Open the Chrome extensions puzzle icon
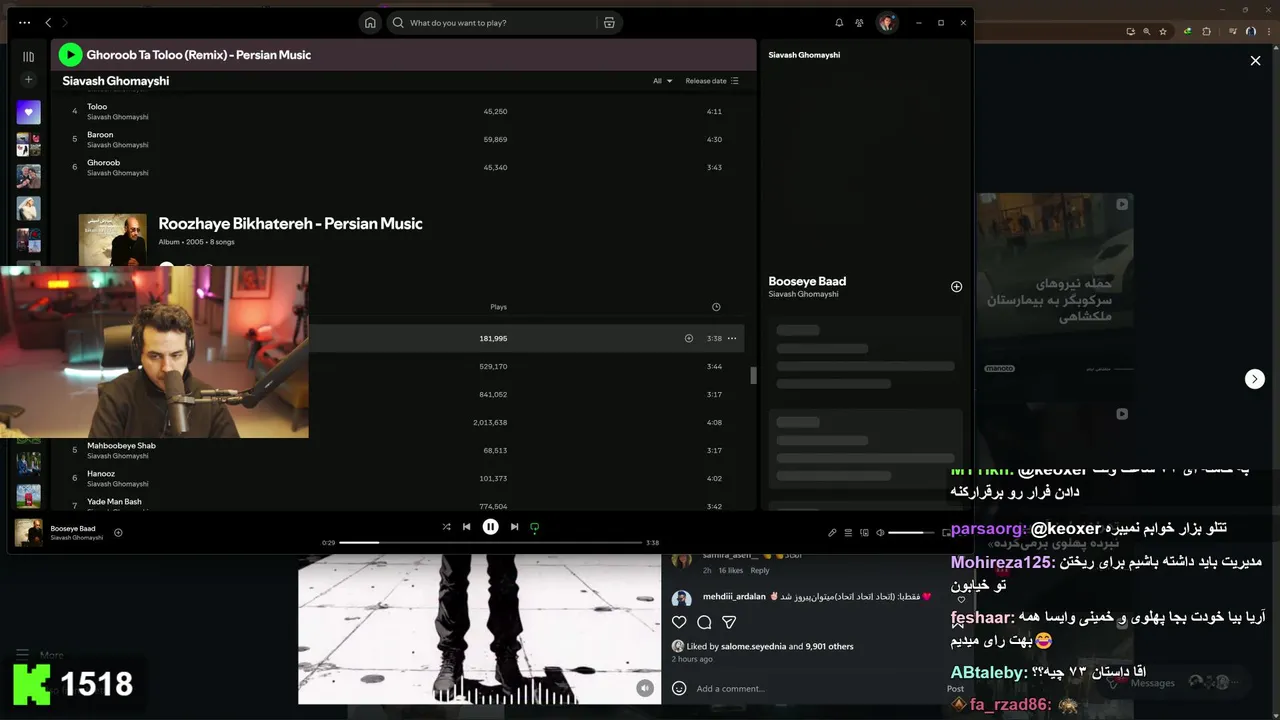This screenshot has height=720, width=1280. pyautogui.click(x=1205, y=31)
